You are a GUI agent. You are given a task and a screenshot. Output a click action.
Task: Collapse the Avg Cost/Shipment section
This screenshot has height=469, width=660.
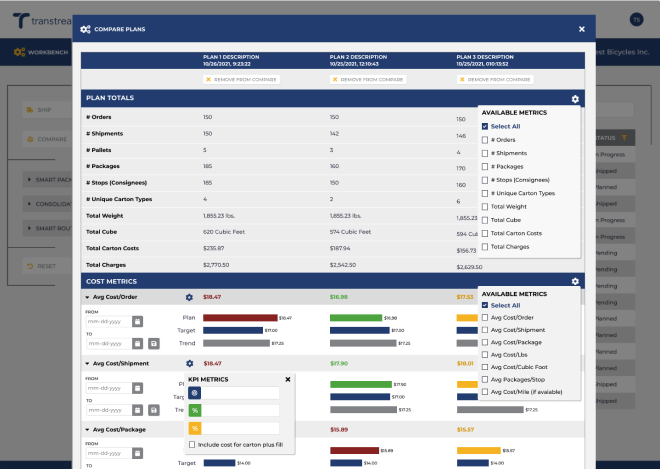click(87, 363)
